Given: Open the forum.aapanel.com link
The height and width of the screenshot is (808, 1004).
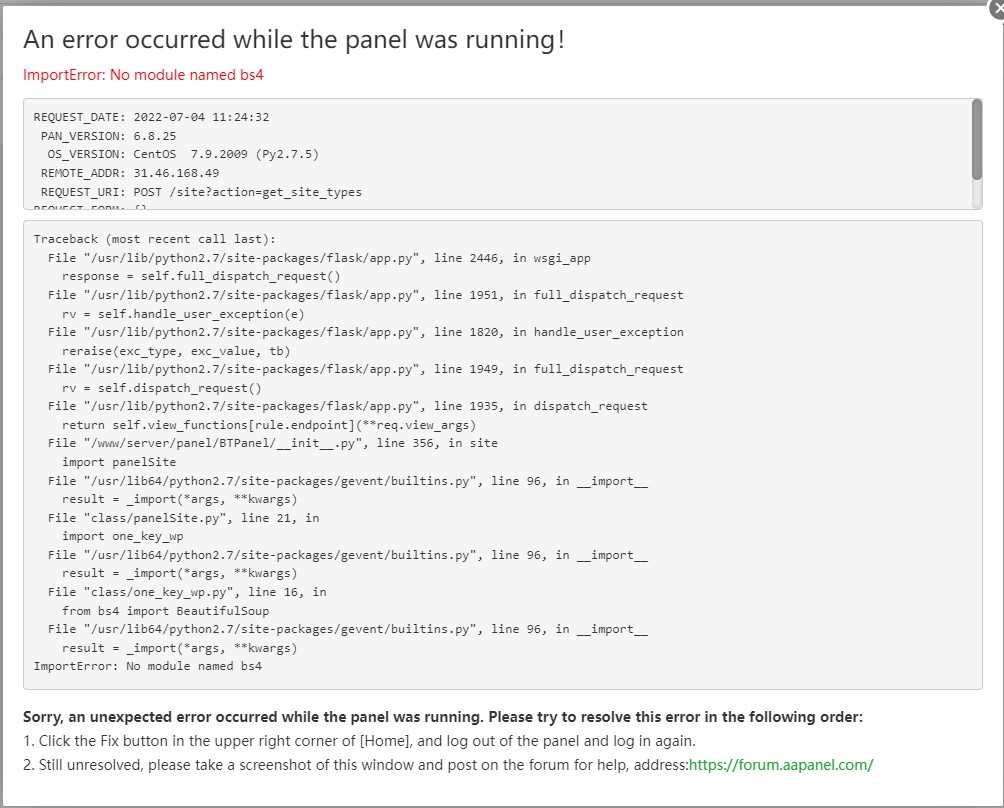Looking at the screenshot, I should click(781, 765).
